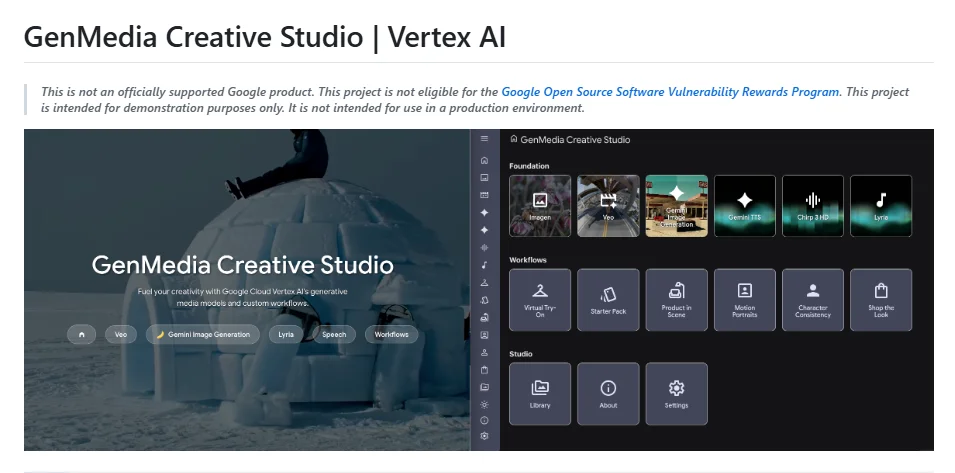
Task: Click the sidebar sparkle icon just below the film icon
Action: coord(484,212)
